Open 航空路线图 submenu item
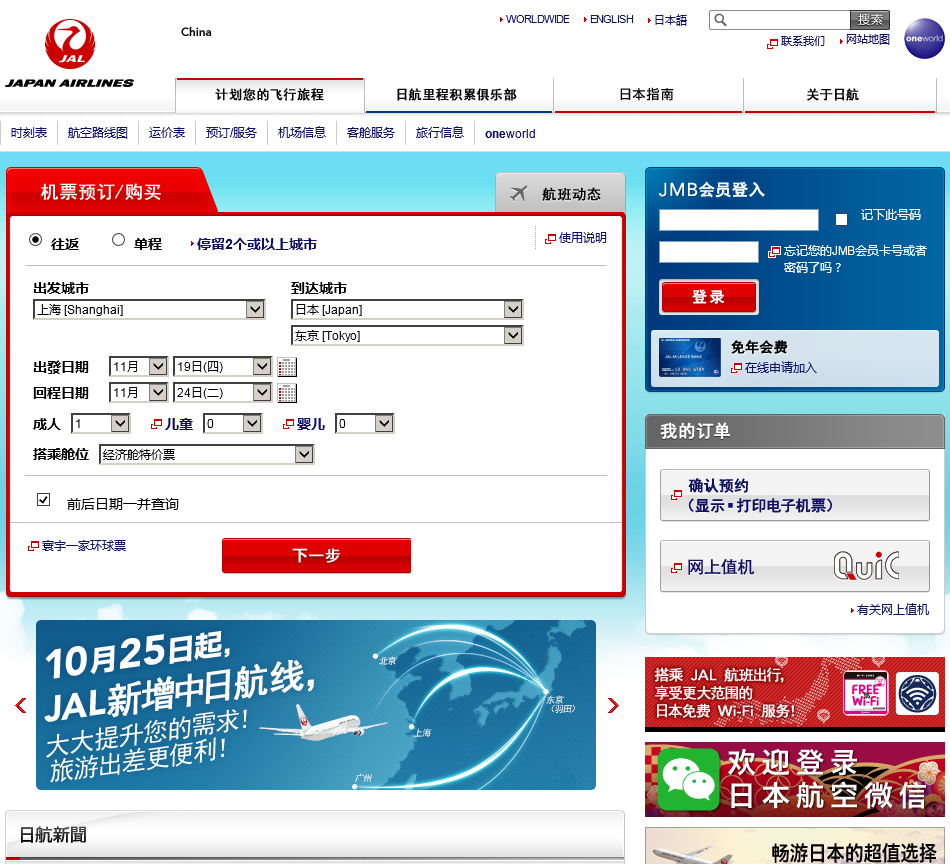This screenshot has width=950, height=864. click(x=98, y=133)
